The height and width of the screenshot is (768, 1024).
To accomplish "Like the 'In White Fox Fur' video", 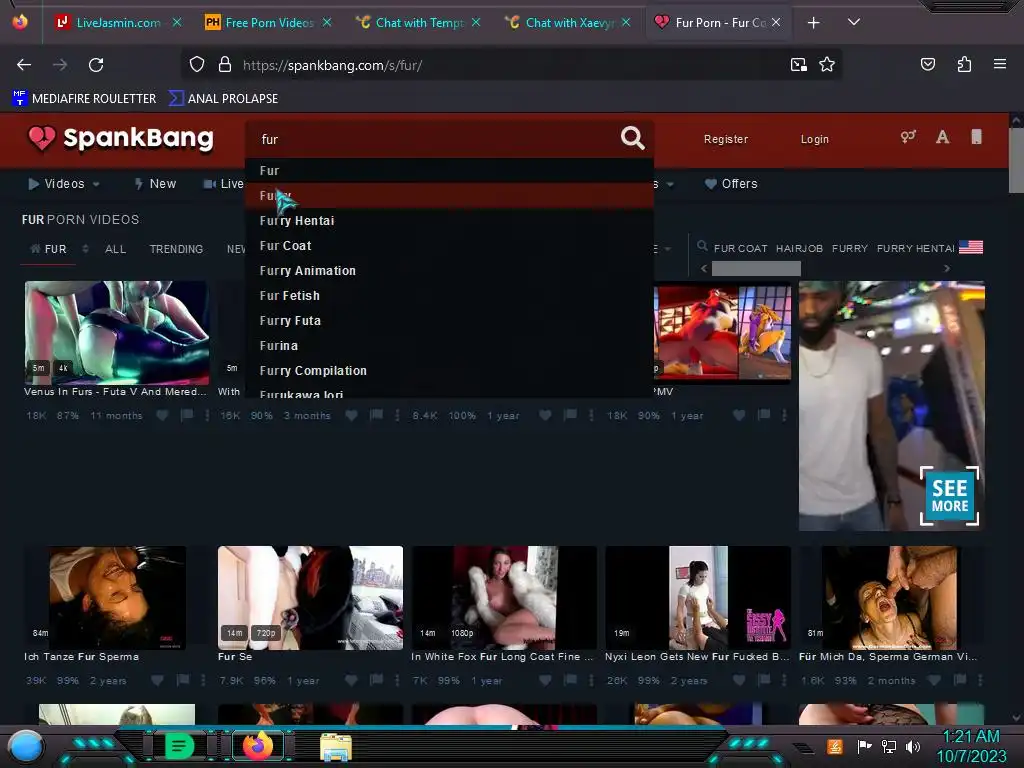I will click(x=545, y=680).
